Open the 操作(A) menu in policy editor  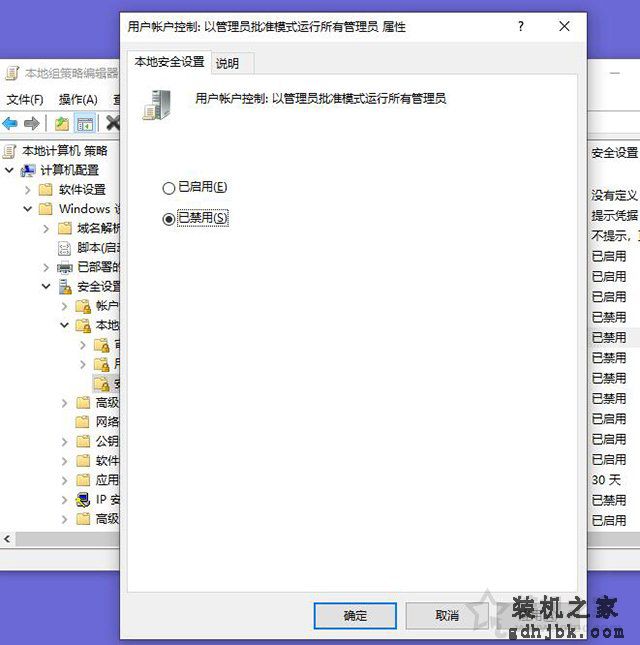pyautogui.click(x=78, y=100)
